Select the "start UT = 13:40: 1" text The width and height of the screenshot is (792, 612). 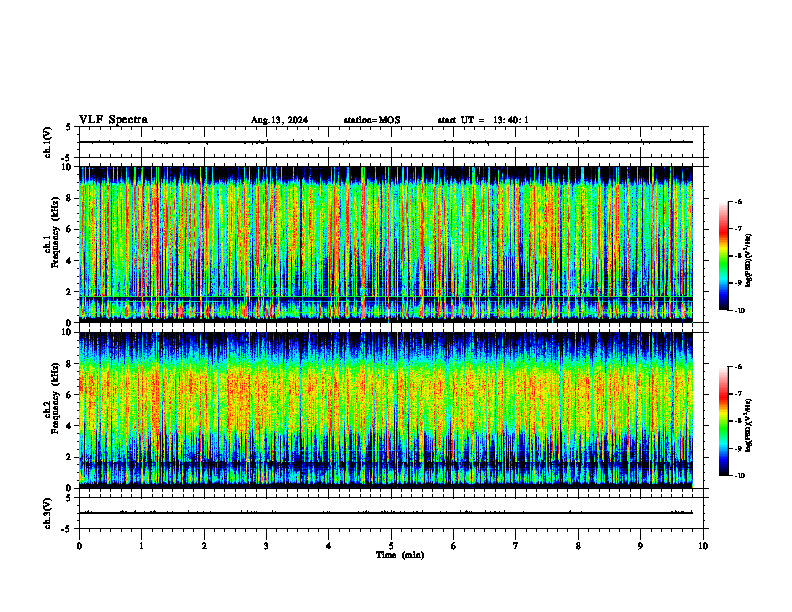pos(483,120)
